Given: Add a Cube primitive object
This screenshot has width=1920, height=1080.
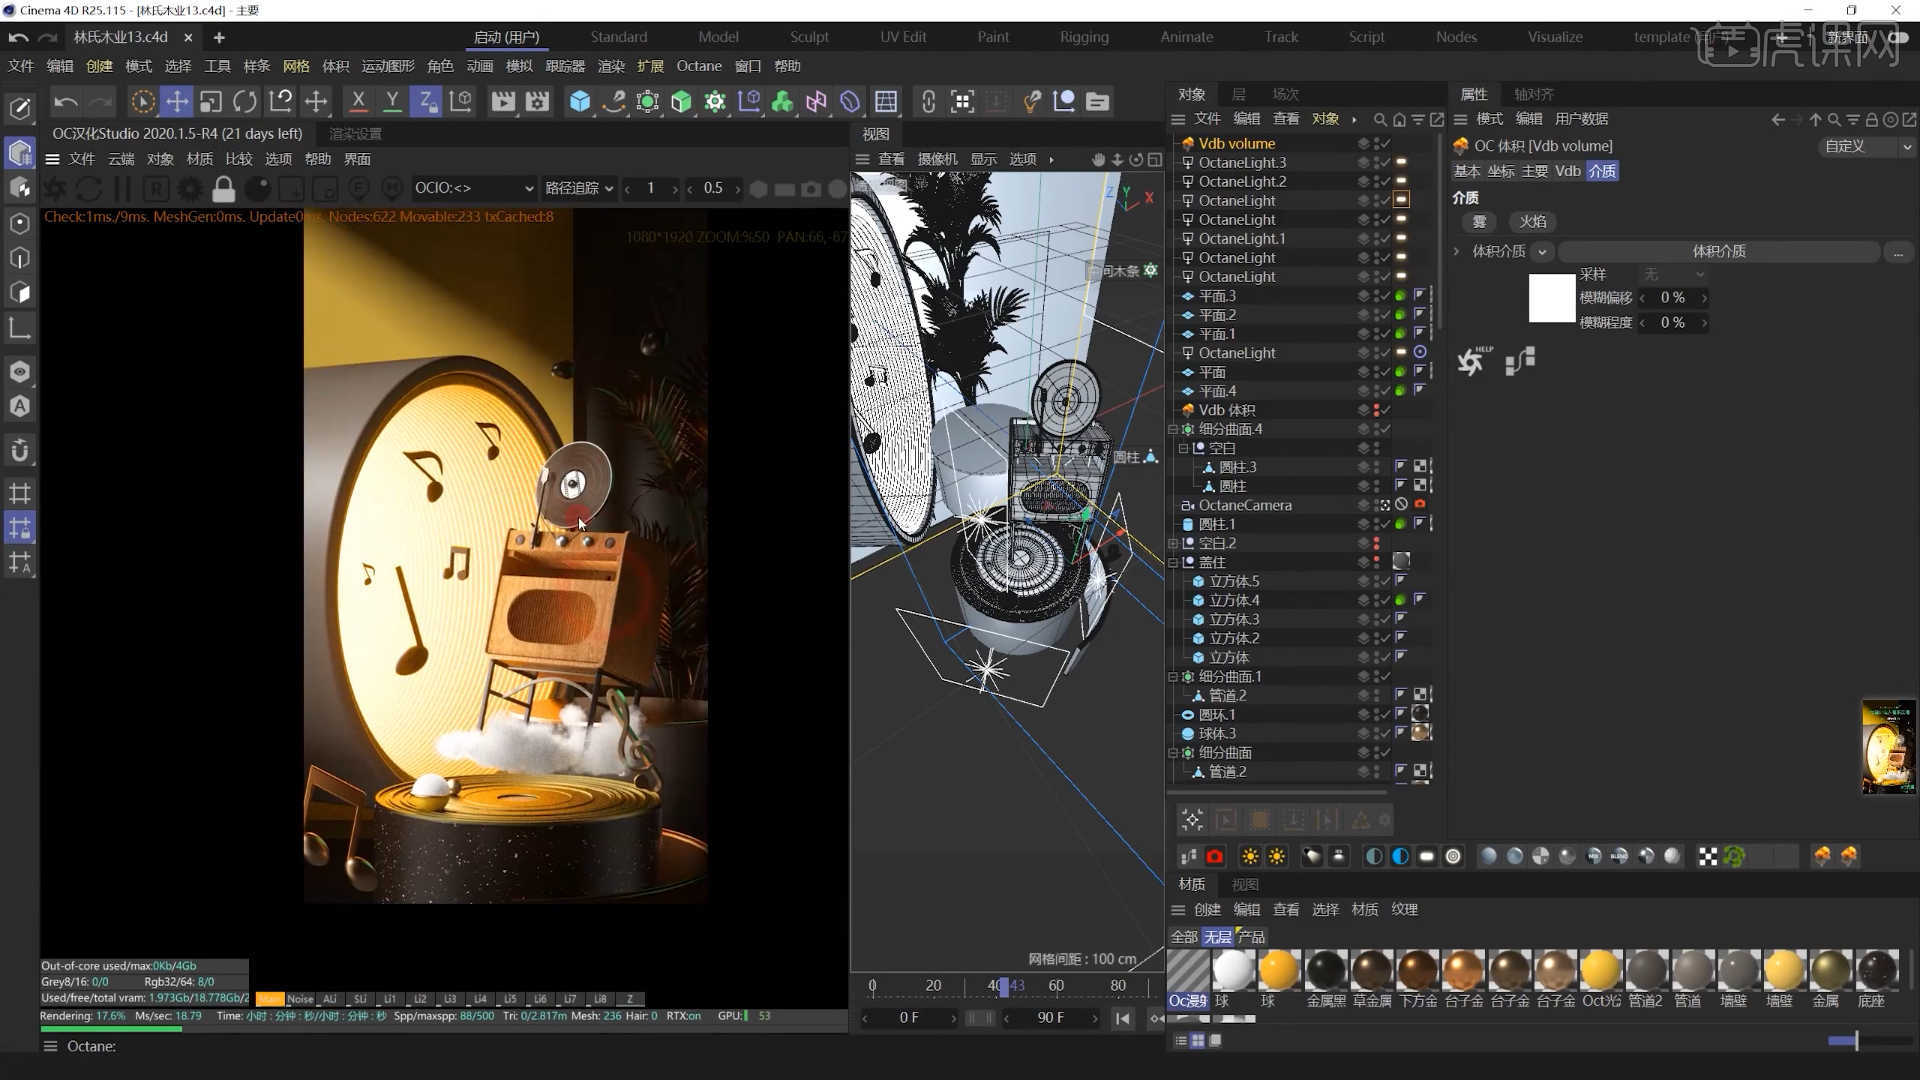Looking at the screenshot, I should tap(580, 101).
